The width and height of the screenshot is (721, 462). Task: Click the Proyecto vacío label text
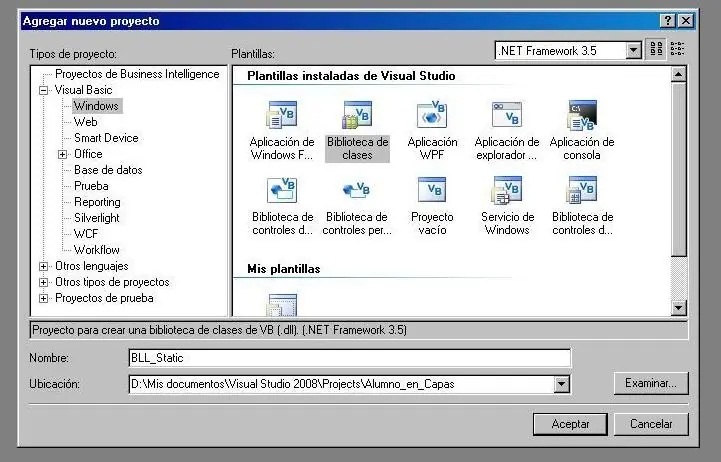coord(432,223)
